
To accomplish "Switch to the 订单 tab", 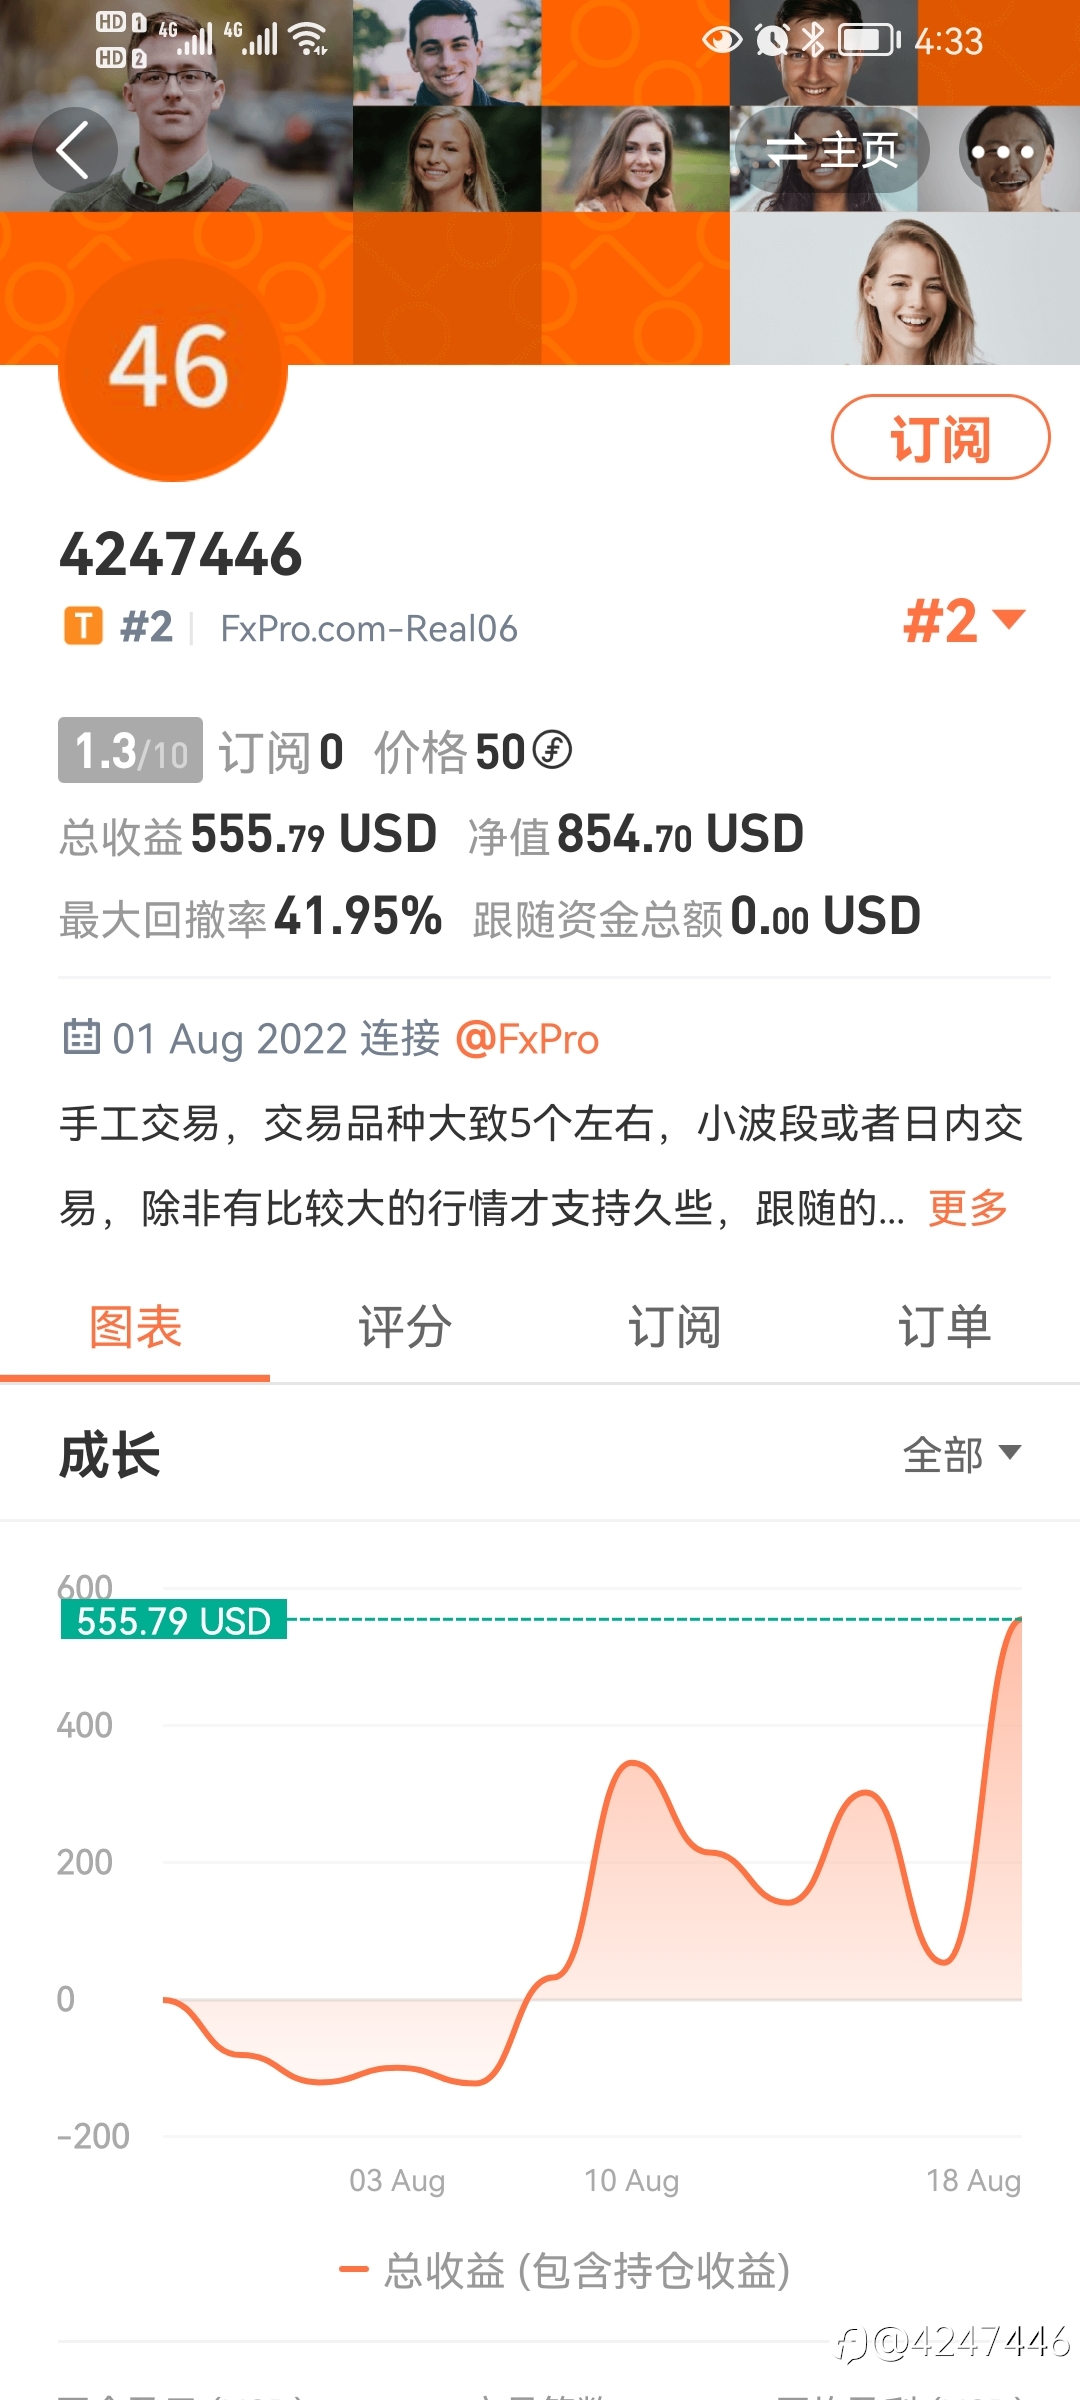I will (x=944, y=1328).
